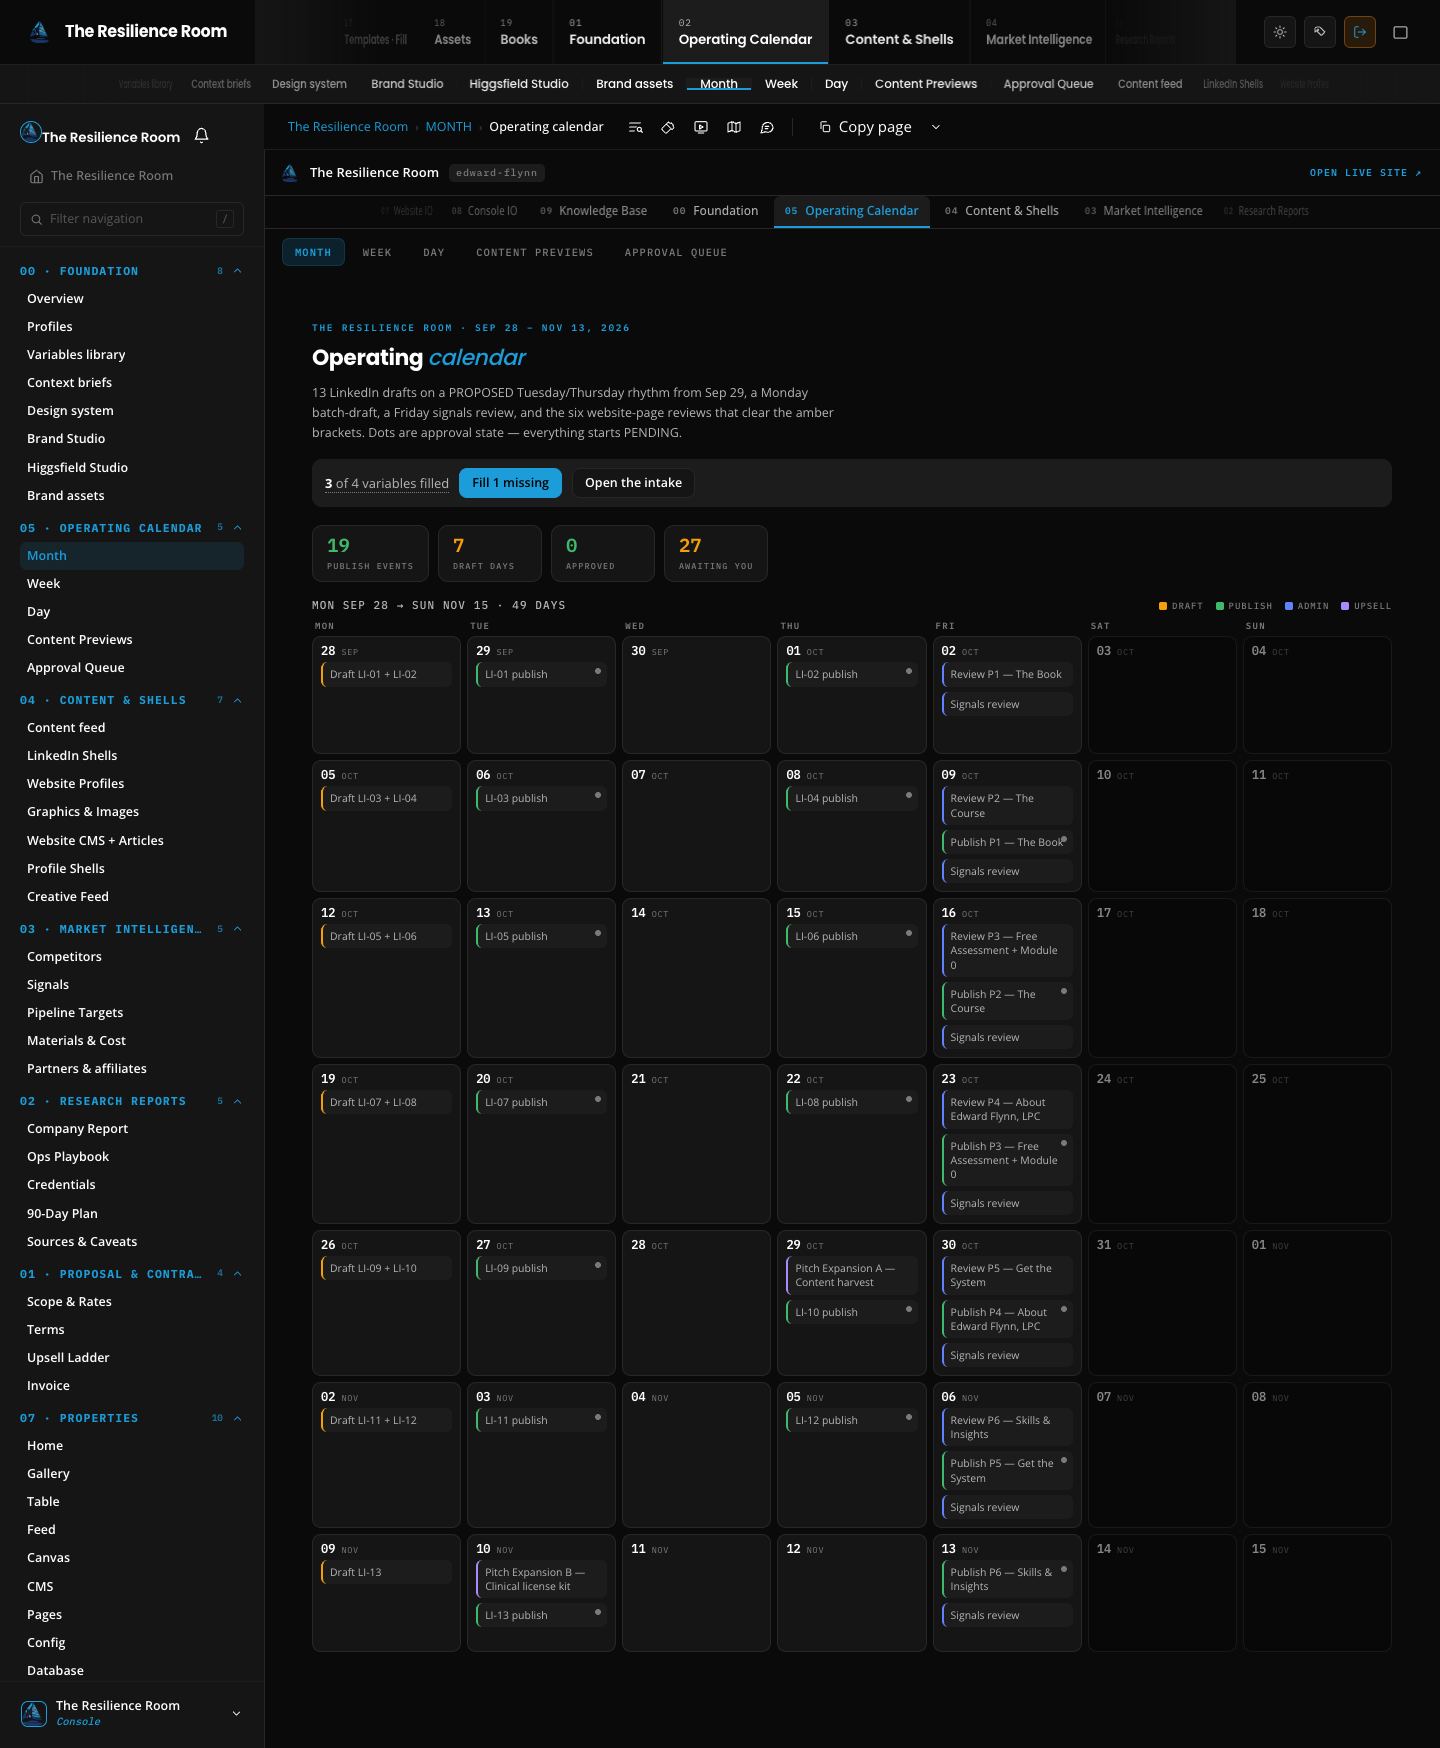Click the Open the intake button
Screen dimensions: 1440x1748
click(x=633, y=483)
